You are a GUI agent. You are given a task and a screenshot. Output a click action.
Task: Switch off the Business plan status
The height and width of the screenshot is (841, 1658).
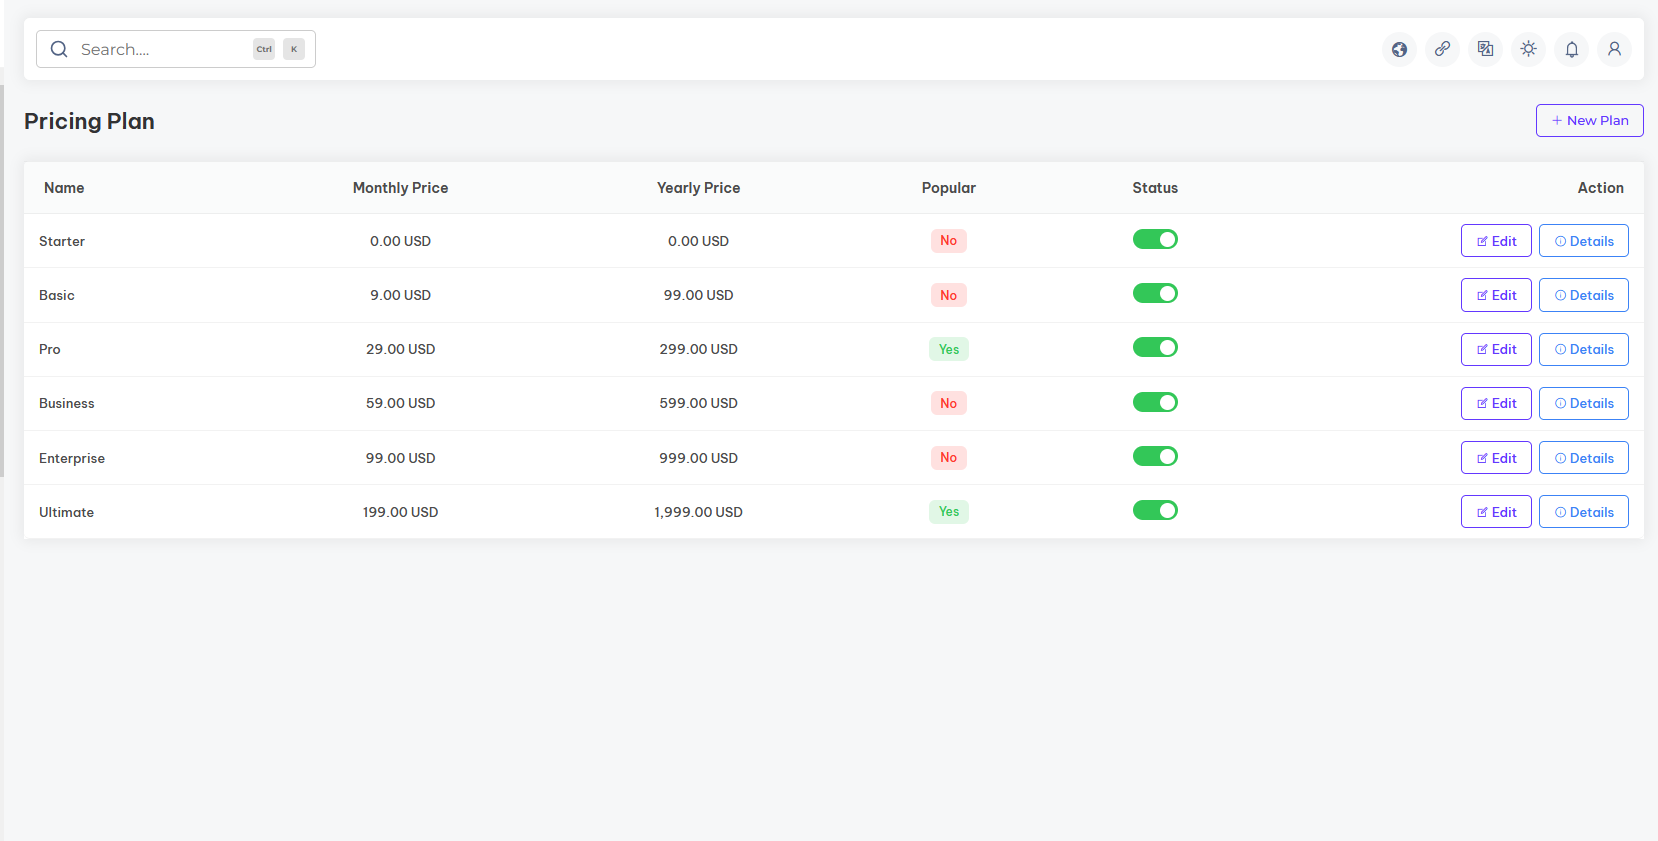tap(1155, 402)
